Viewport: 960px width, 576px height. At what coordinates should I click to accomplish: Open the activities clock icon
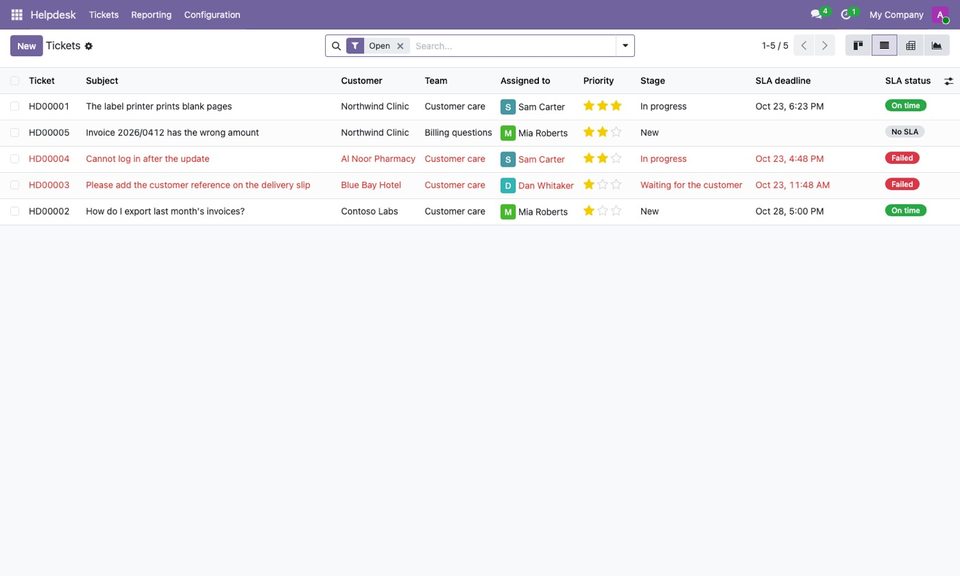tap(846, 14)
